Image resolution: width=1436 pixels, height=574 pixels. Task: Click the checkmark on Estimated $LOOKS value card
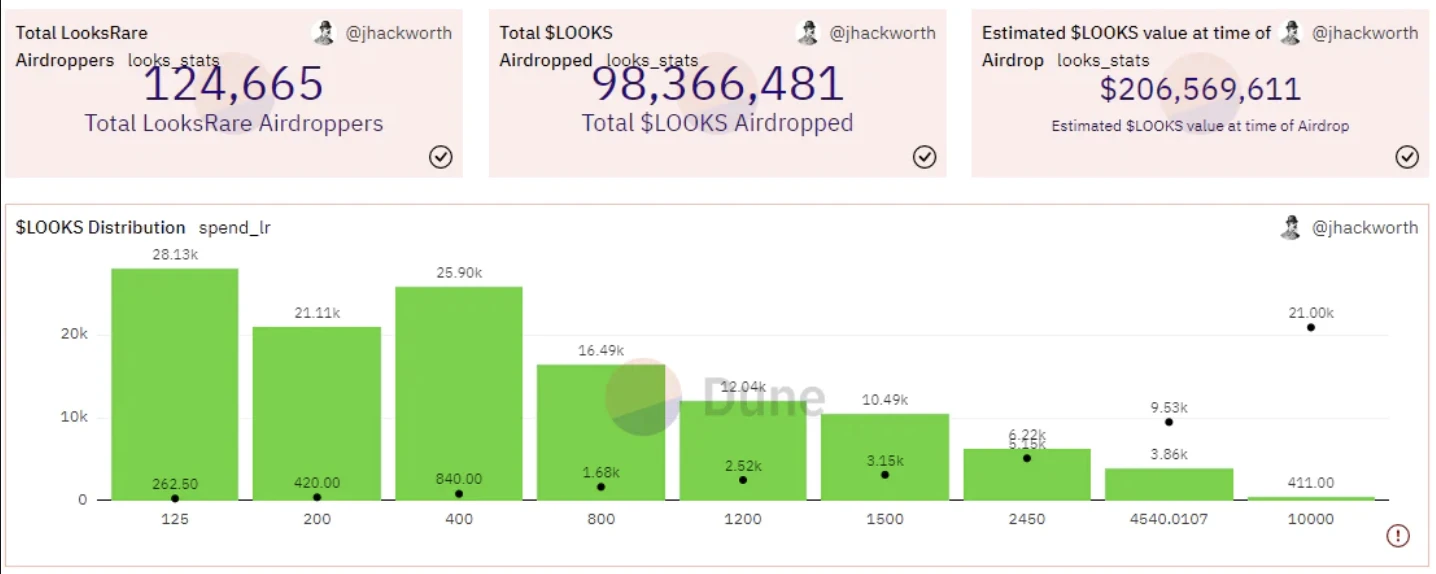click(1407, 157)
